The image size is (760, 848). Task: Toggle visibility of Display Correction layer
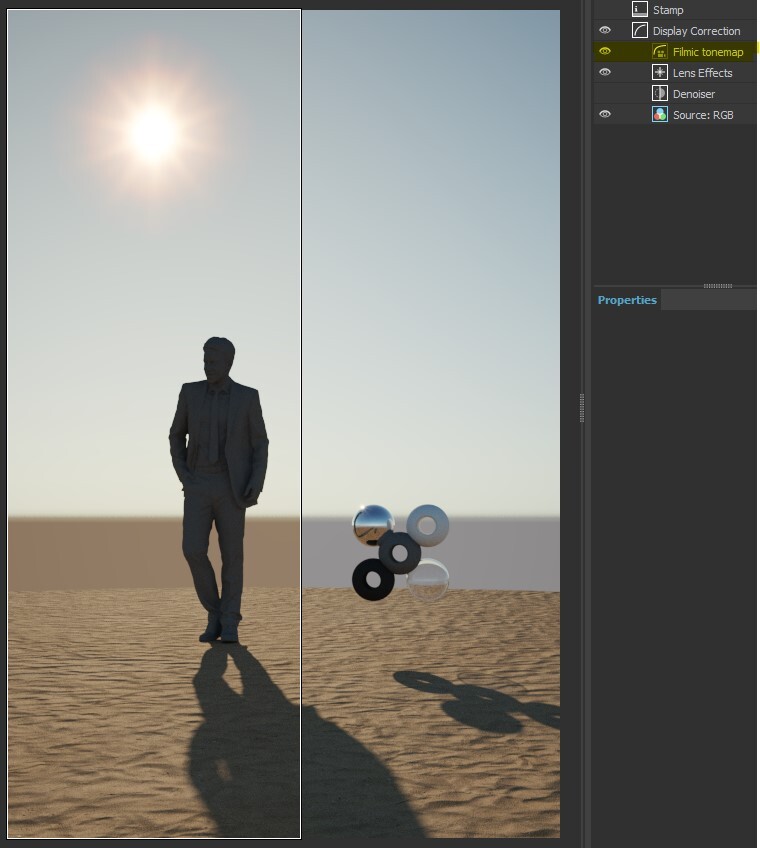coord(605,30)
